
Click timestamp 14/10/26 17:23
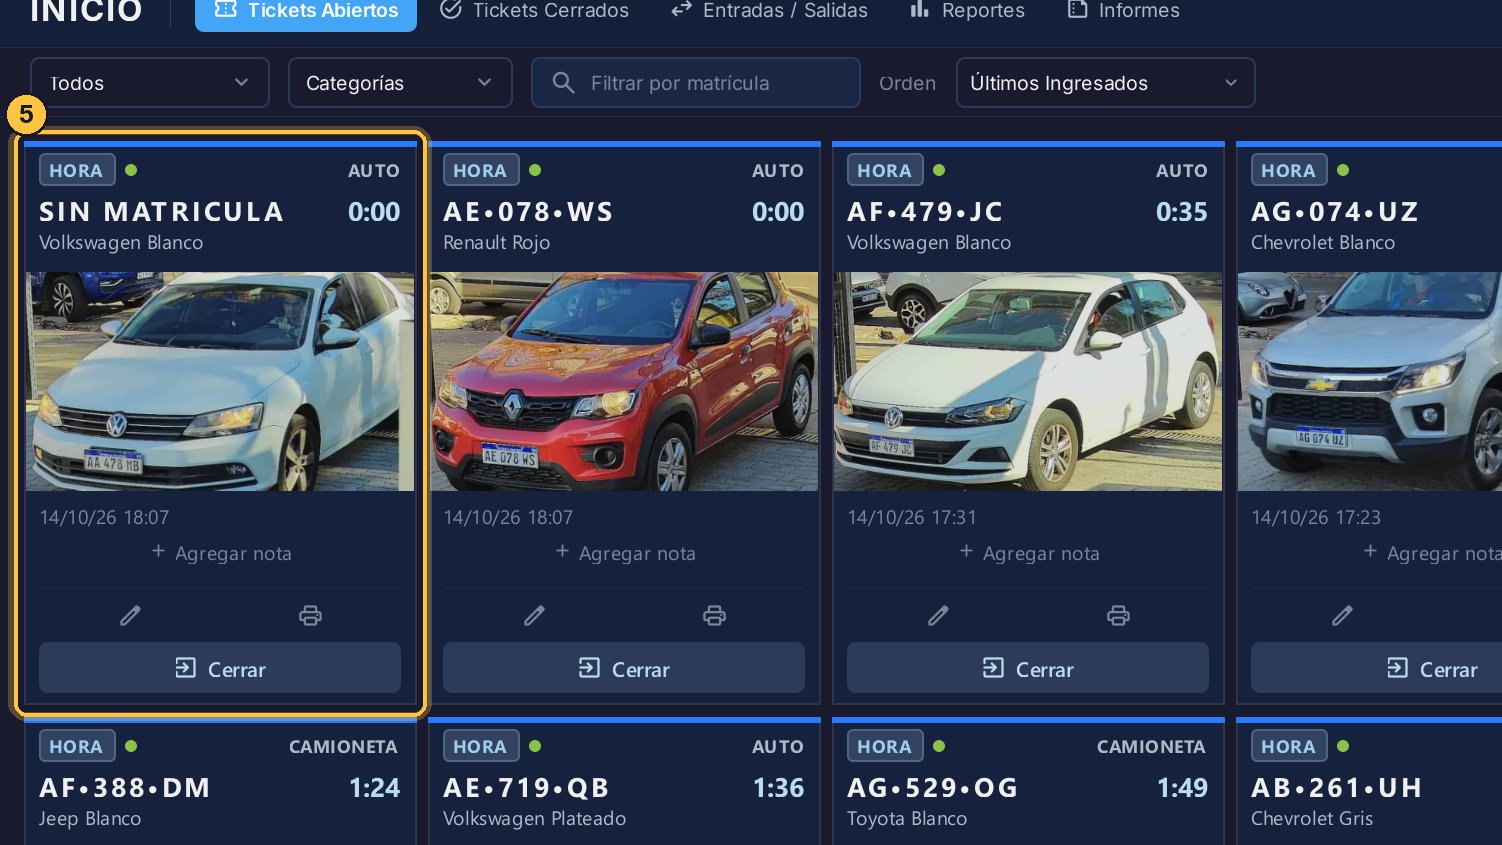click(x=1316, y=517)
